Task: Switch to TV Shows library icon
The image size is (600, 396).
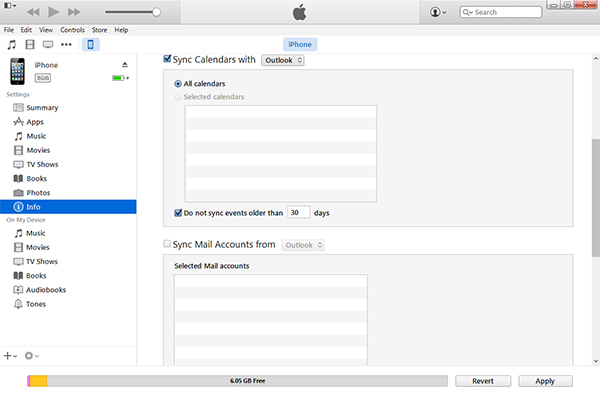Action: (48, 45)
